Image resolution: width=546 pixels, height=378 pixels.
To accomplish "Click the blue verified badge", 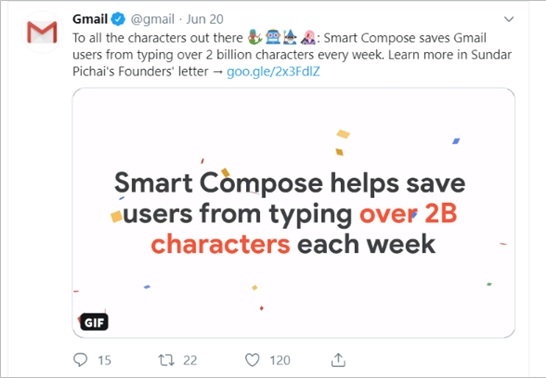I will [x=118, y=19].
